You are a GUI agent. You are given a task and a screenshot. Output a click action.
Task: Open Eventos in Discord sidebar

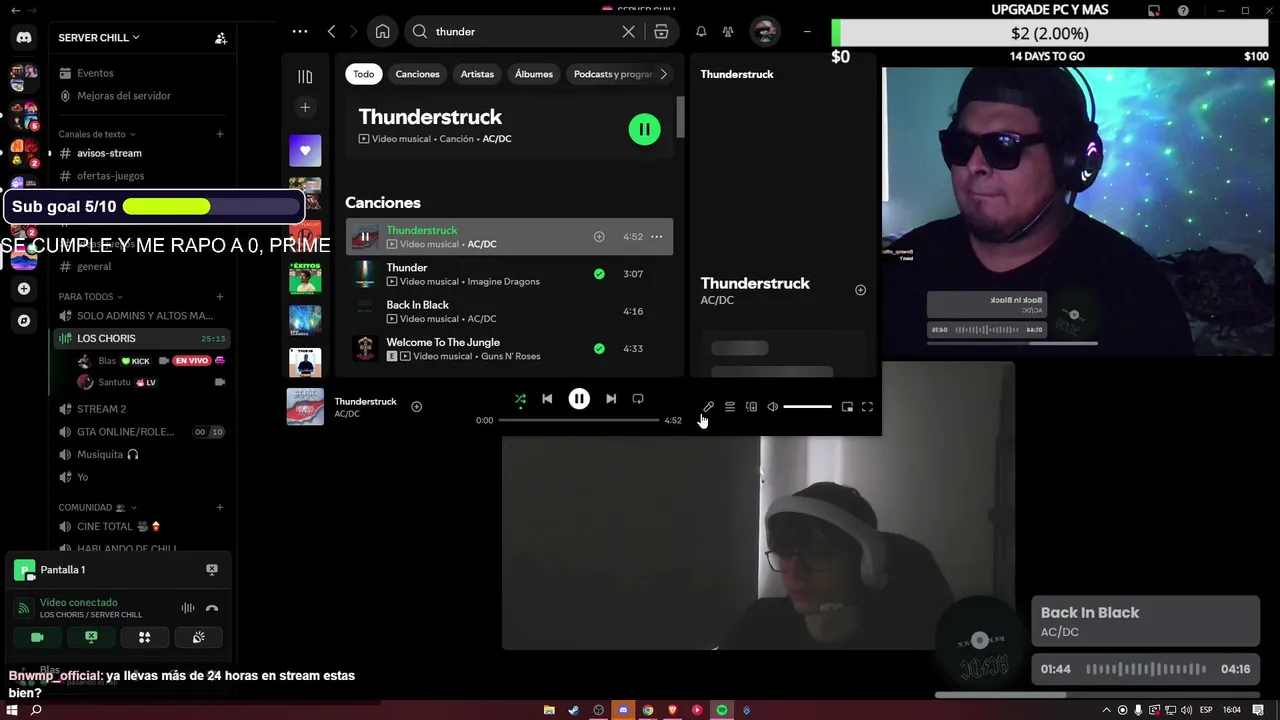(140, 73)
